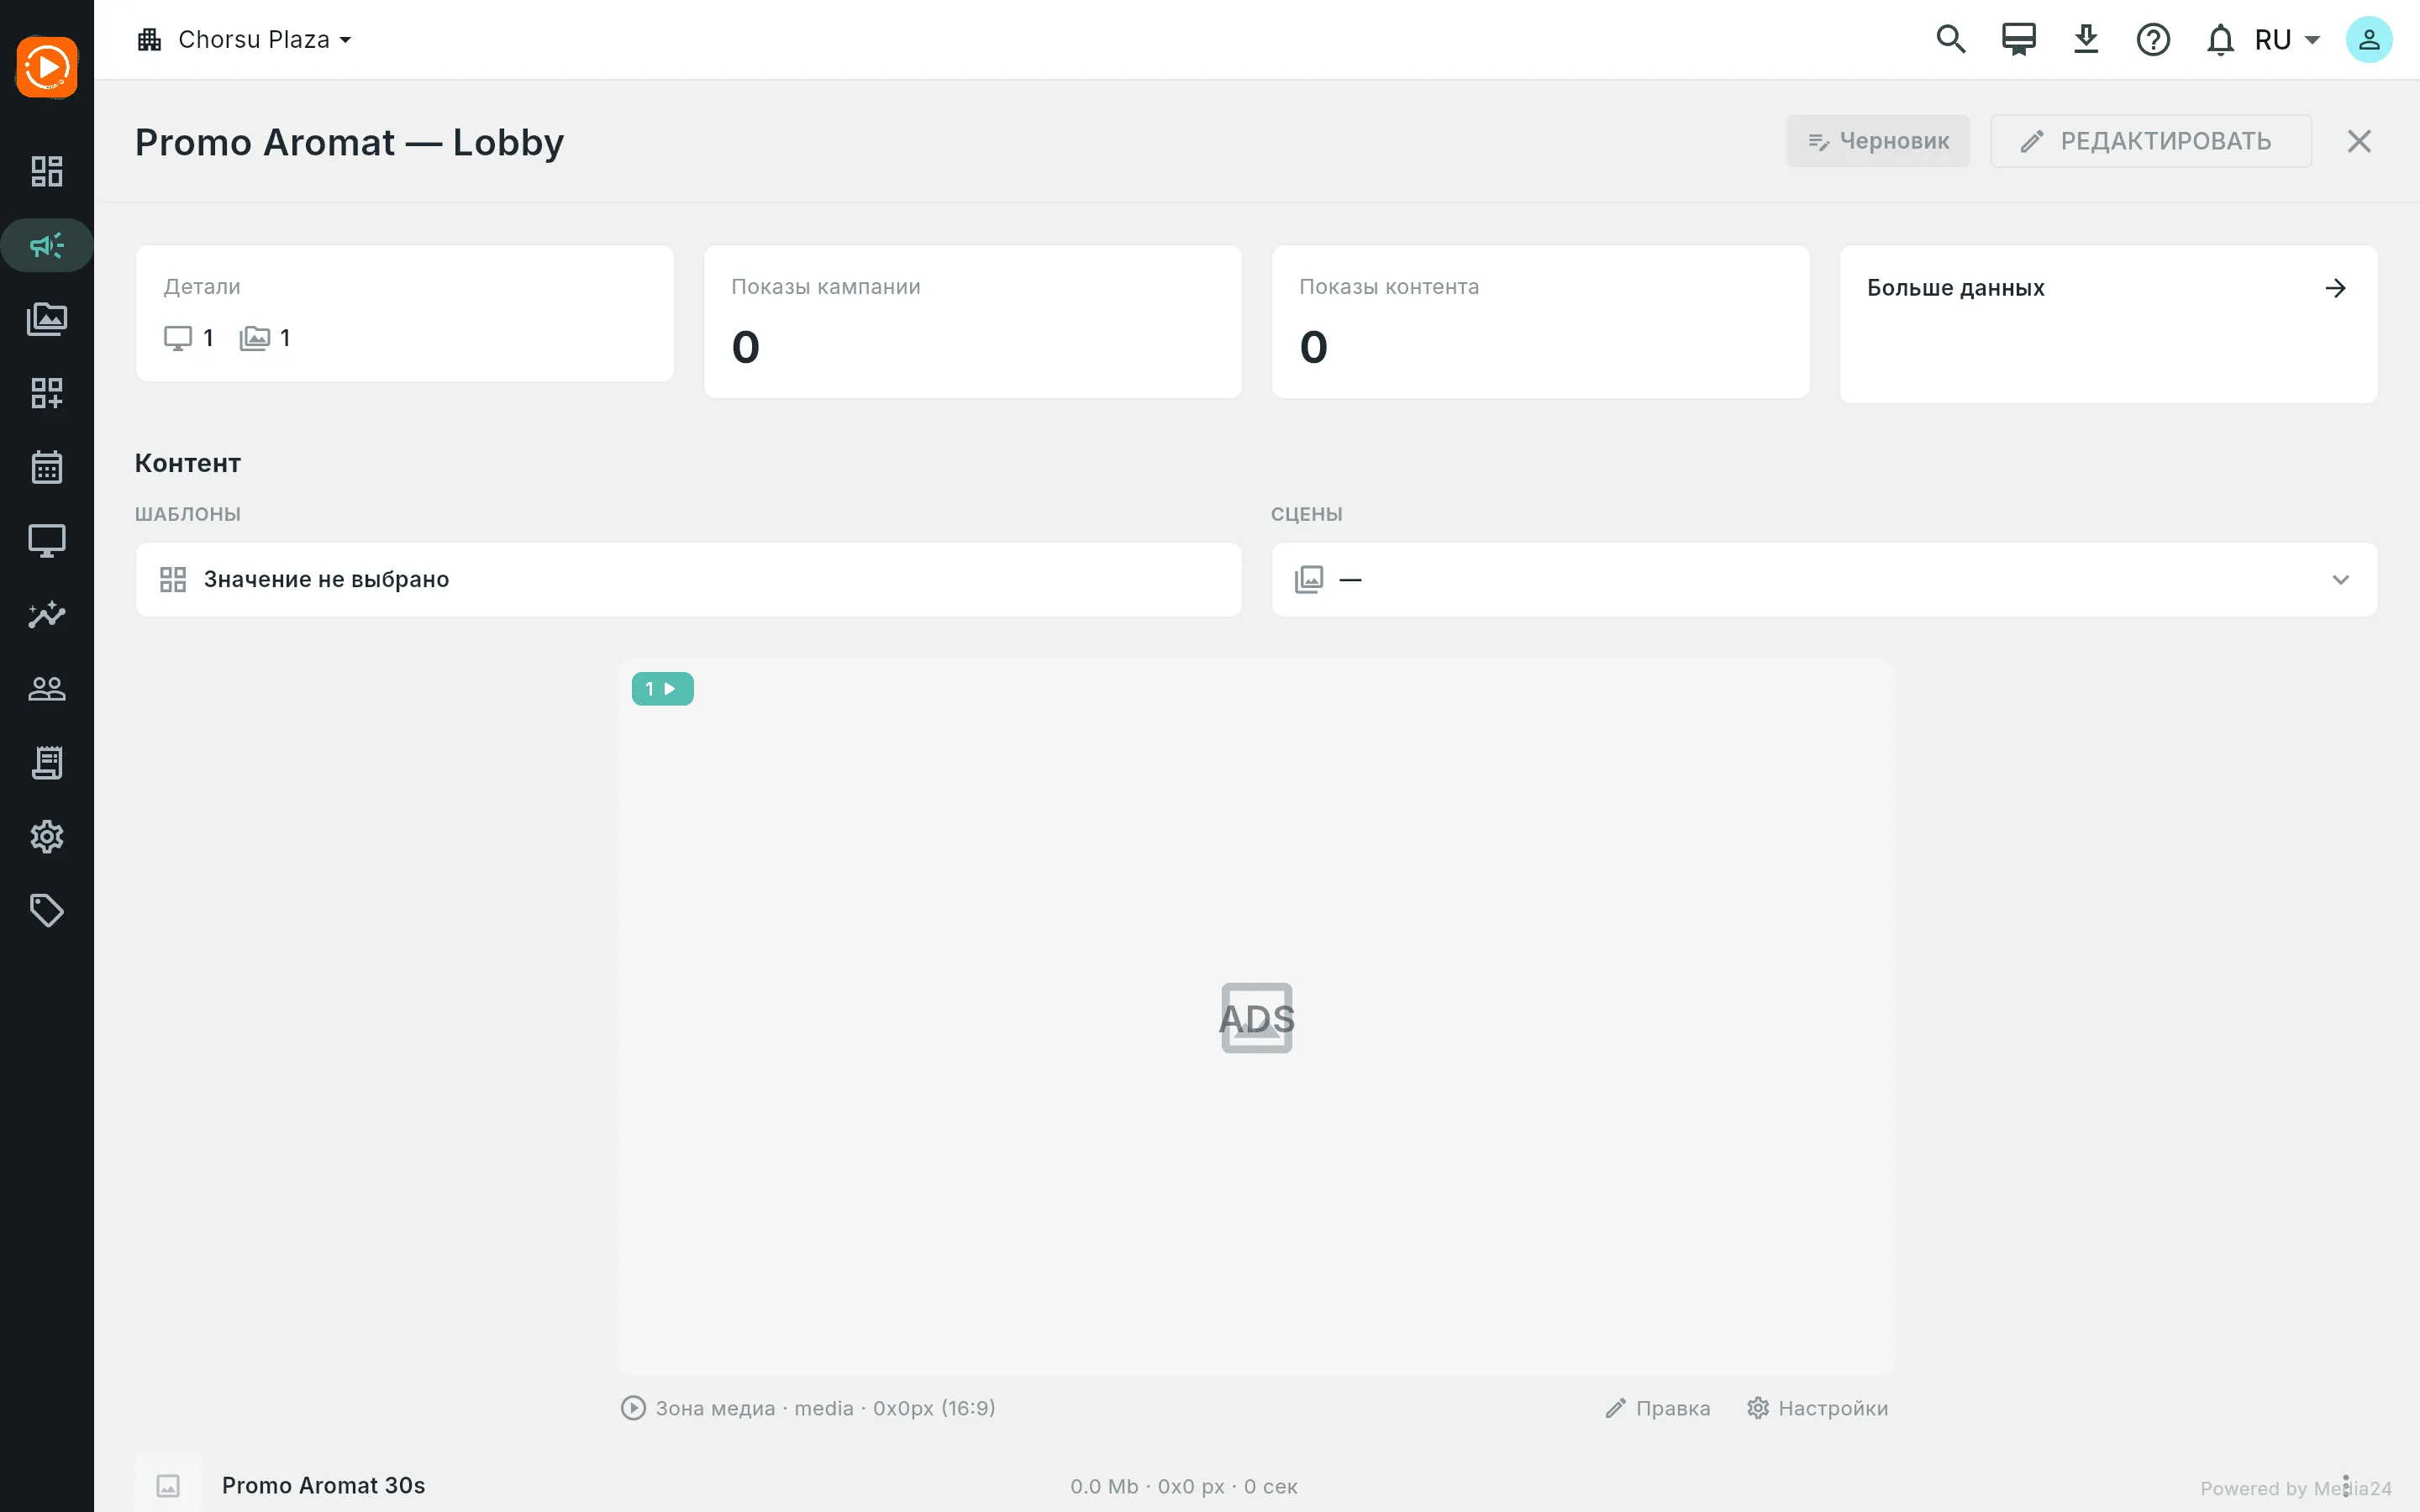
Task: Open the users group sidebar icon
Action: coord(47,688)
